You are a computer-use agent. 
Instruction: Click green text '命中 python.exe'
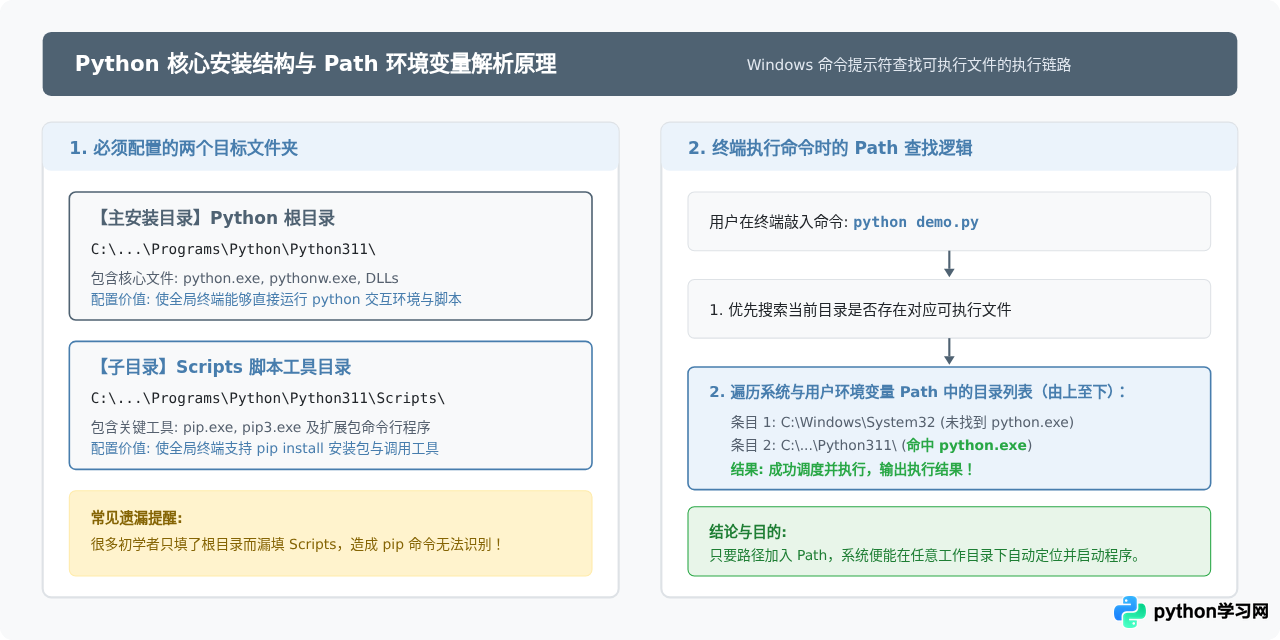967,445
